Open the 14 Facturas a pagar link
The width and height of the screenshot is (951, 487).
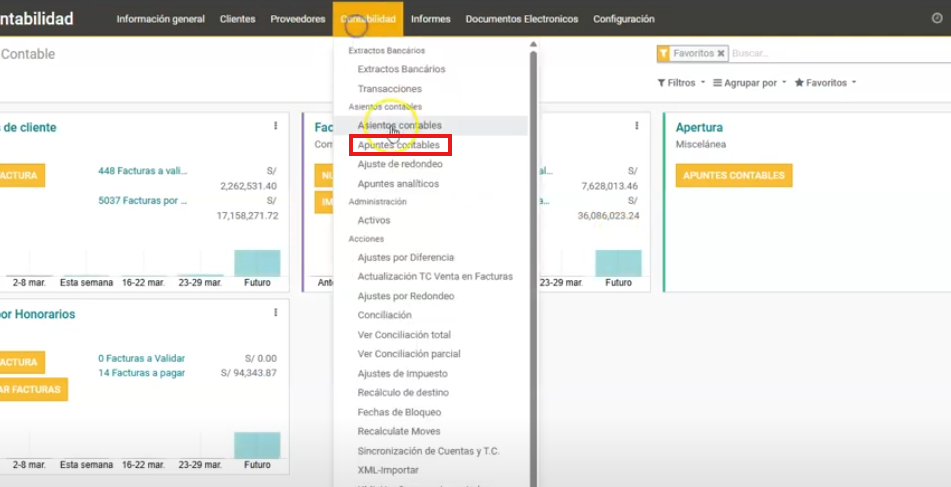click(x=141, y=373)
